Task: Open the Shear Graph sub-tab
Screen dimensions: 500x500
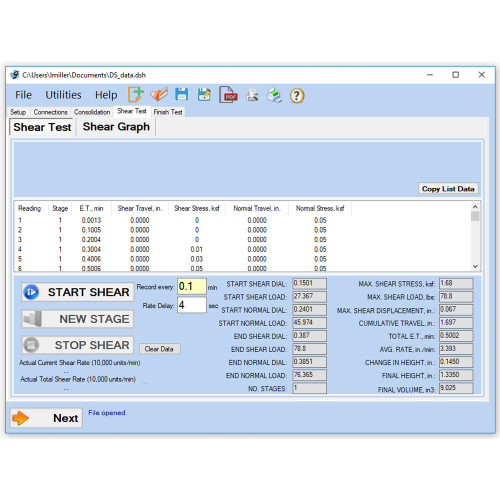Action: [x=116, y=127]
